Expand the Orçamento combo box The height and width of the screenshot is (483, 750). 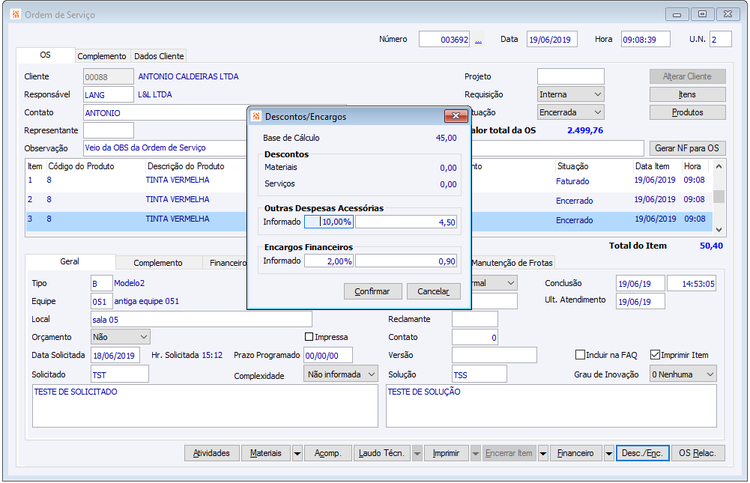click(x=143, y=337)
